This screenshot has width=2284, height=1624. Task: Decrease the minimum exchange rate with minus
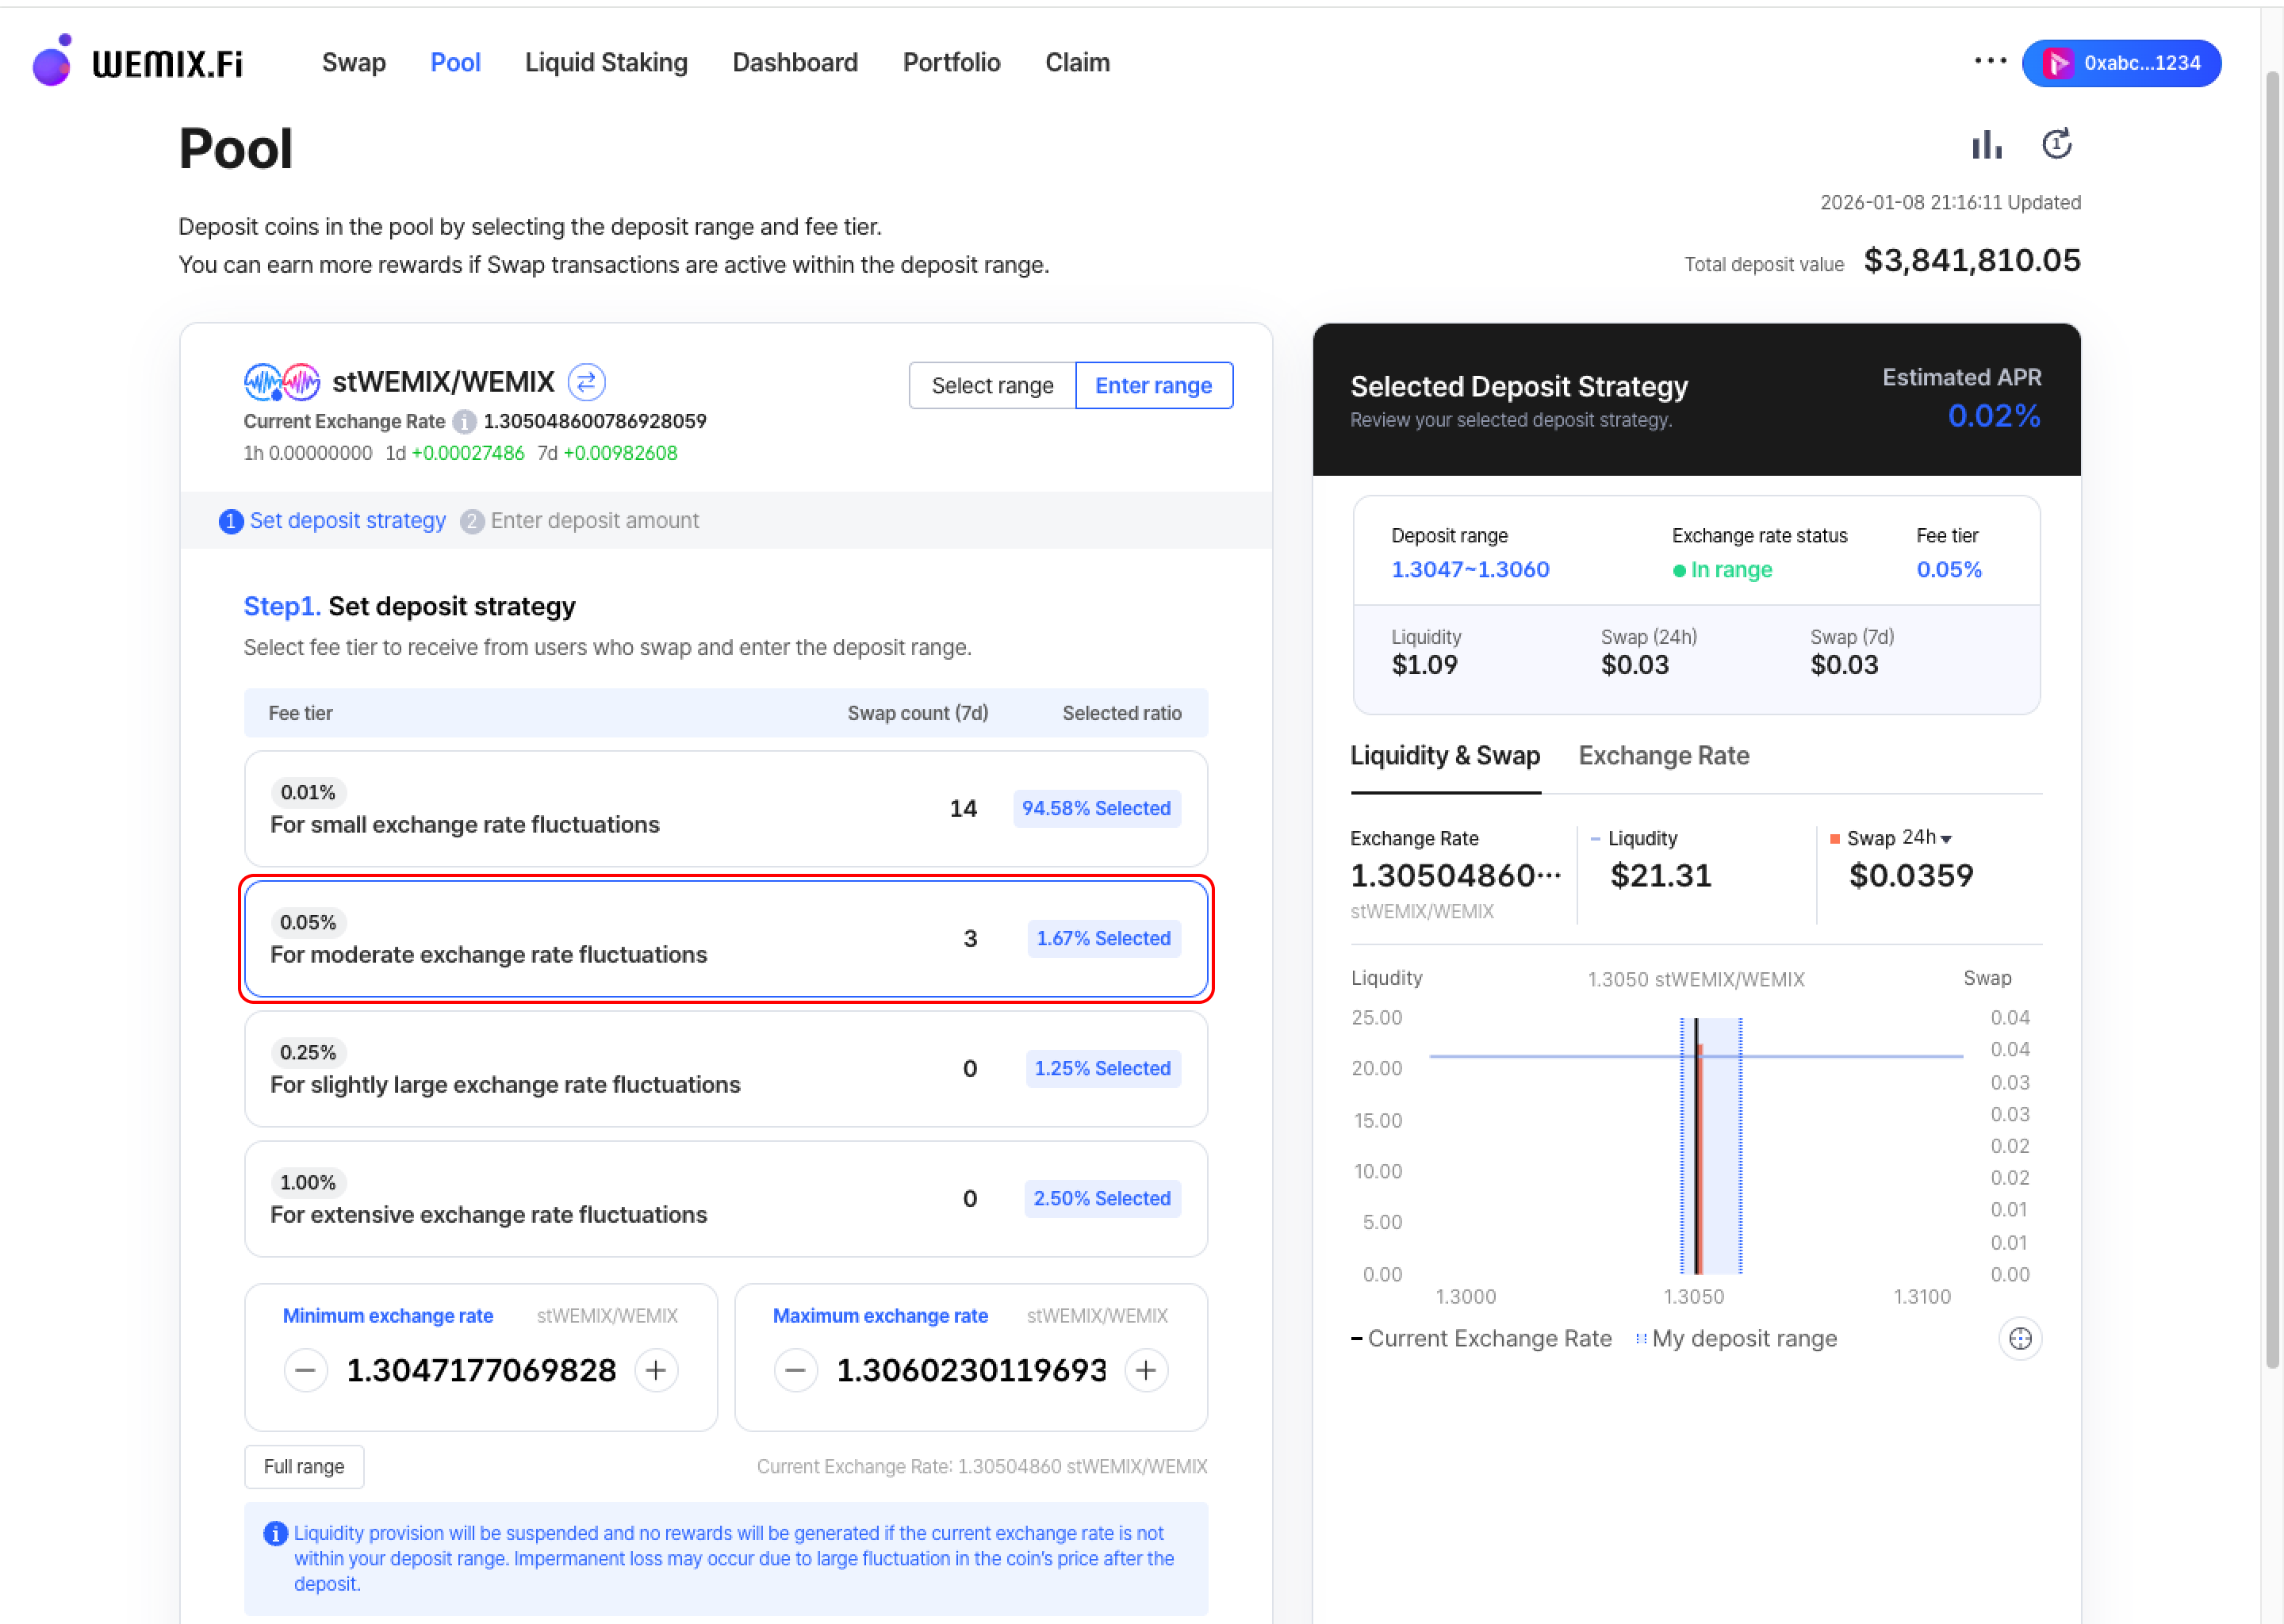[306, 1370]
